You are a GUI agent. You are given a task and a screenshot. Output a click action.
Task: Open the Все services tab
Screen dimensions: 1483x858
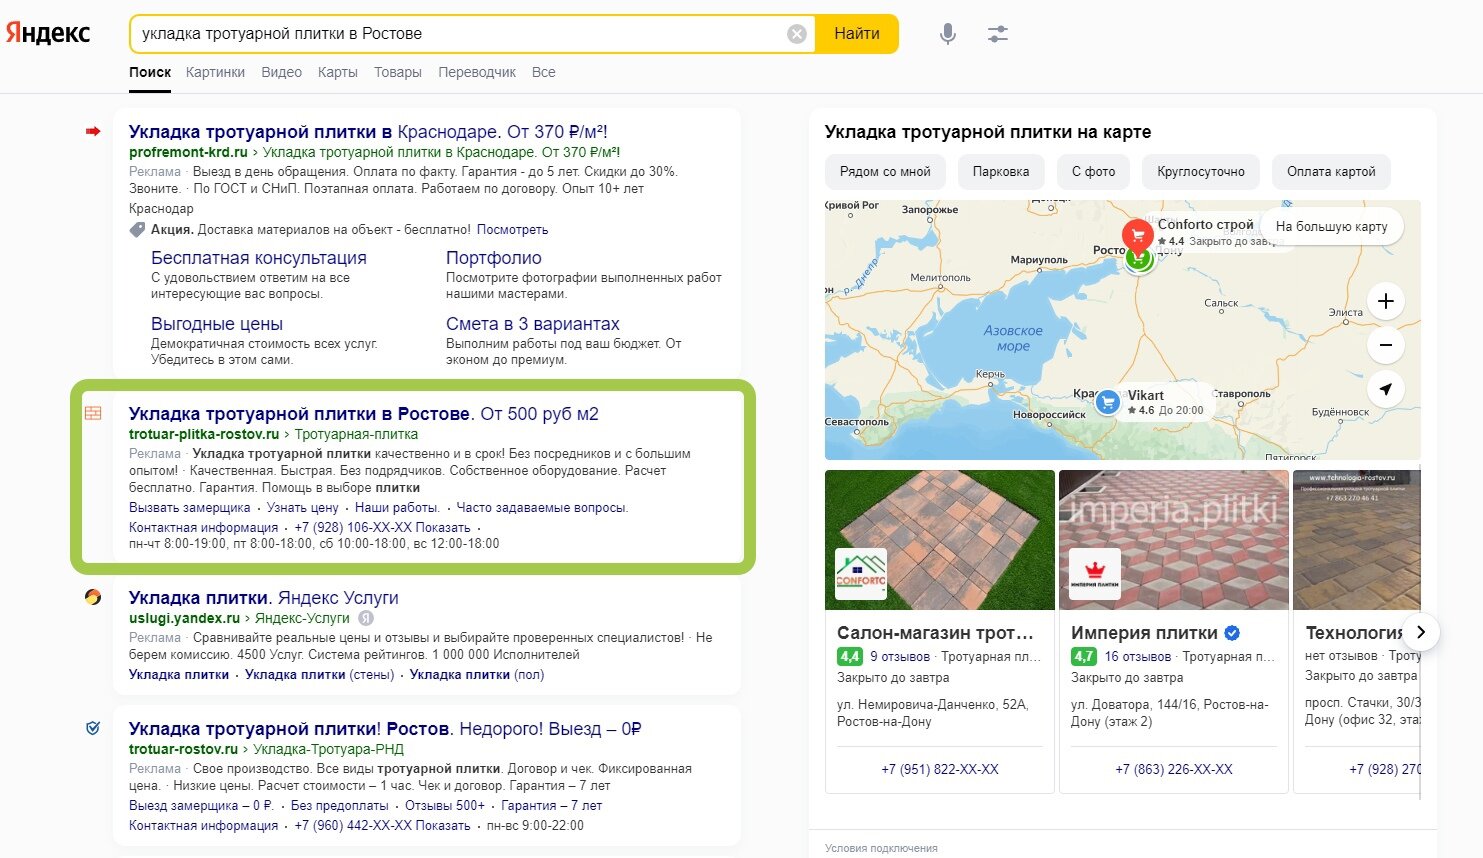tap(543, 72)
